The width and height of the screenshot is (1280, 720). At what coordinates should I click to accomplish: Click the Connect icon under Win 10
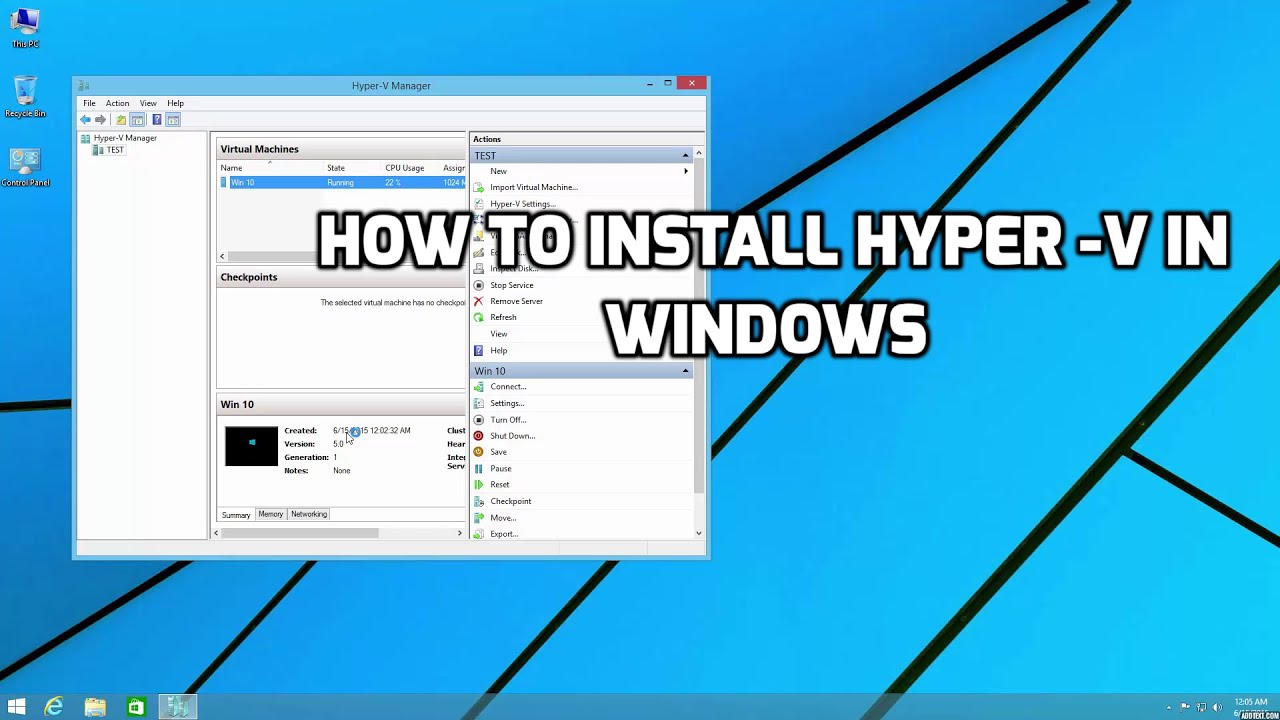479,387
